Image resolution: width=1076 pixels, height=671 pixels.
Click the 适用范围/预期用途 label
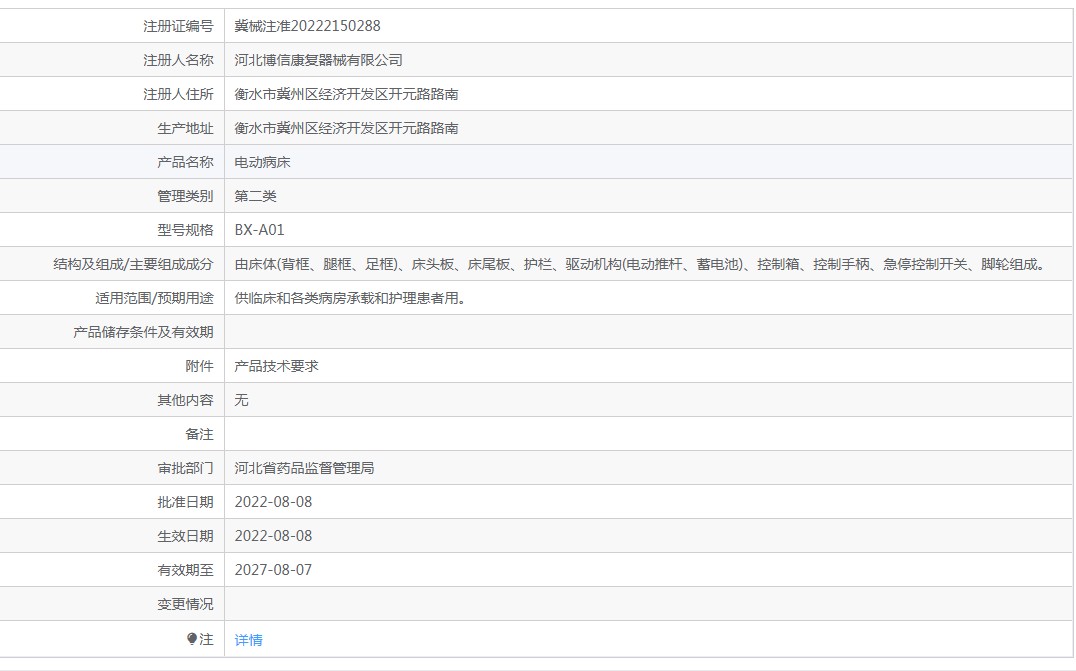click(154, 298)
